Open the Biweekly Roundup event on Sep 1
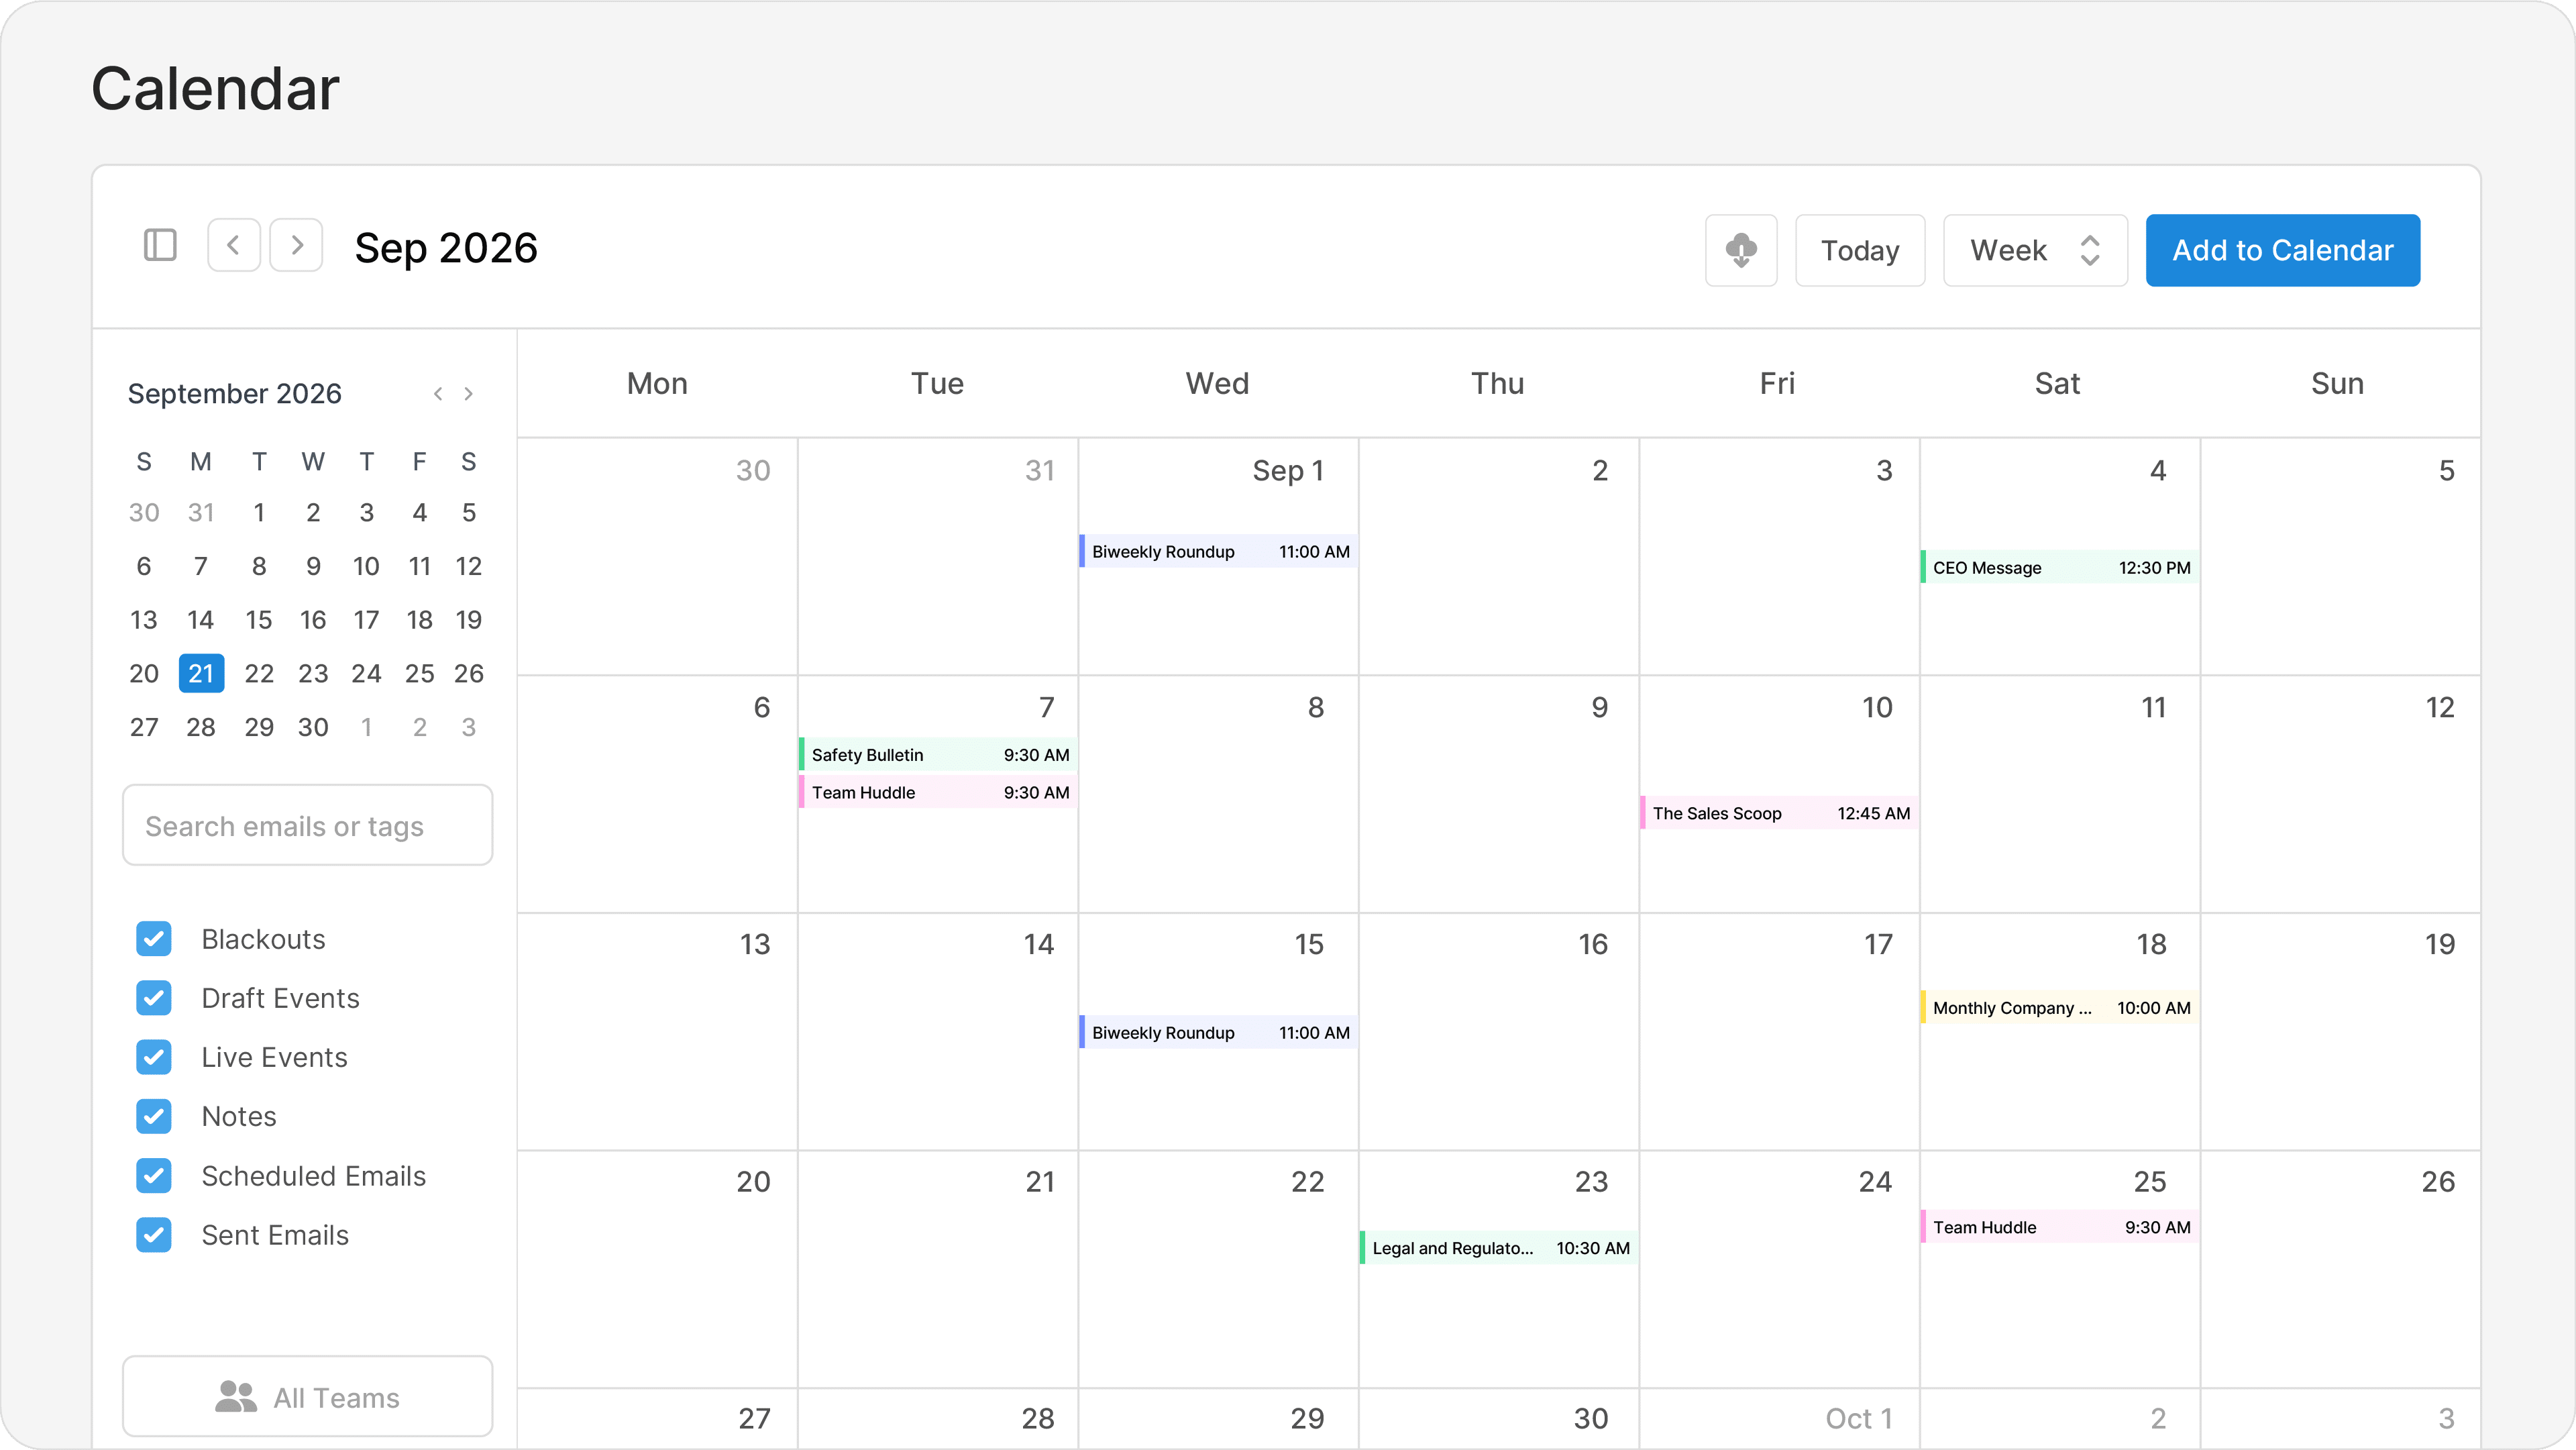The height and width of the screenshot is (1450, 2576). click(1217, 551)
